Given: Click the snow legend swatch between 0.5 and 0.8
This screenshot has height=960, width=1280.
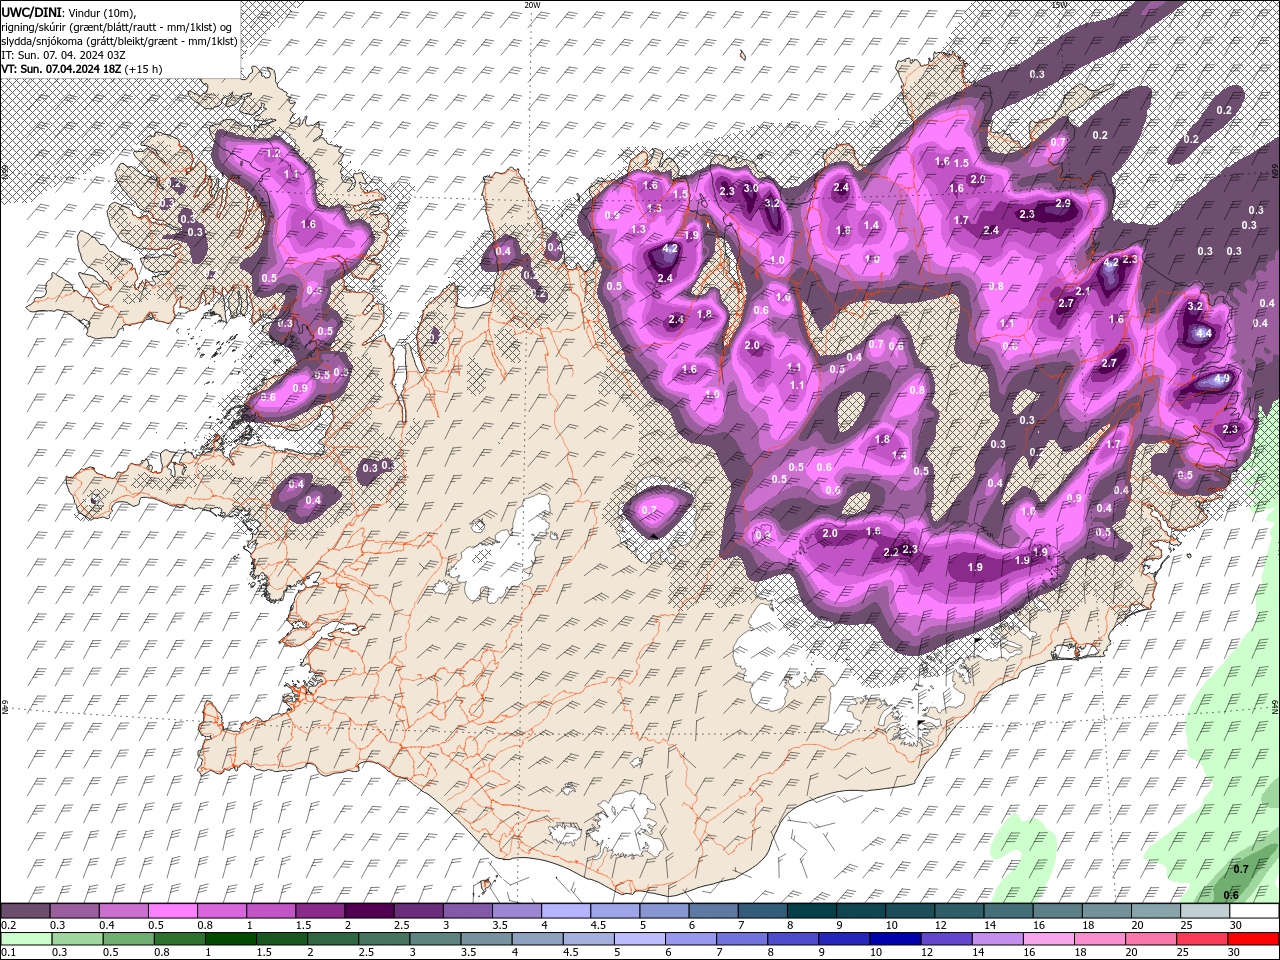Looking at the screenshot, I should (173, 911).
